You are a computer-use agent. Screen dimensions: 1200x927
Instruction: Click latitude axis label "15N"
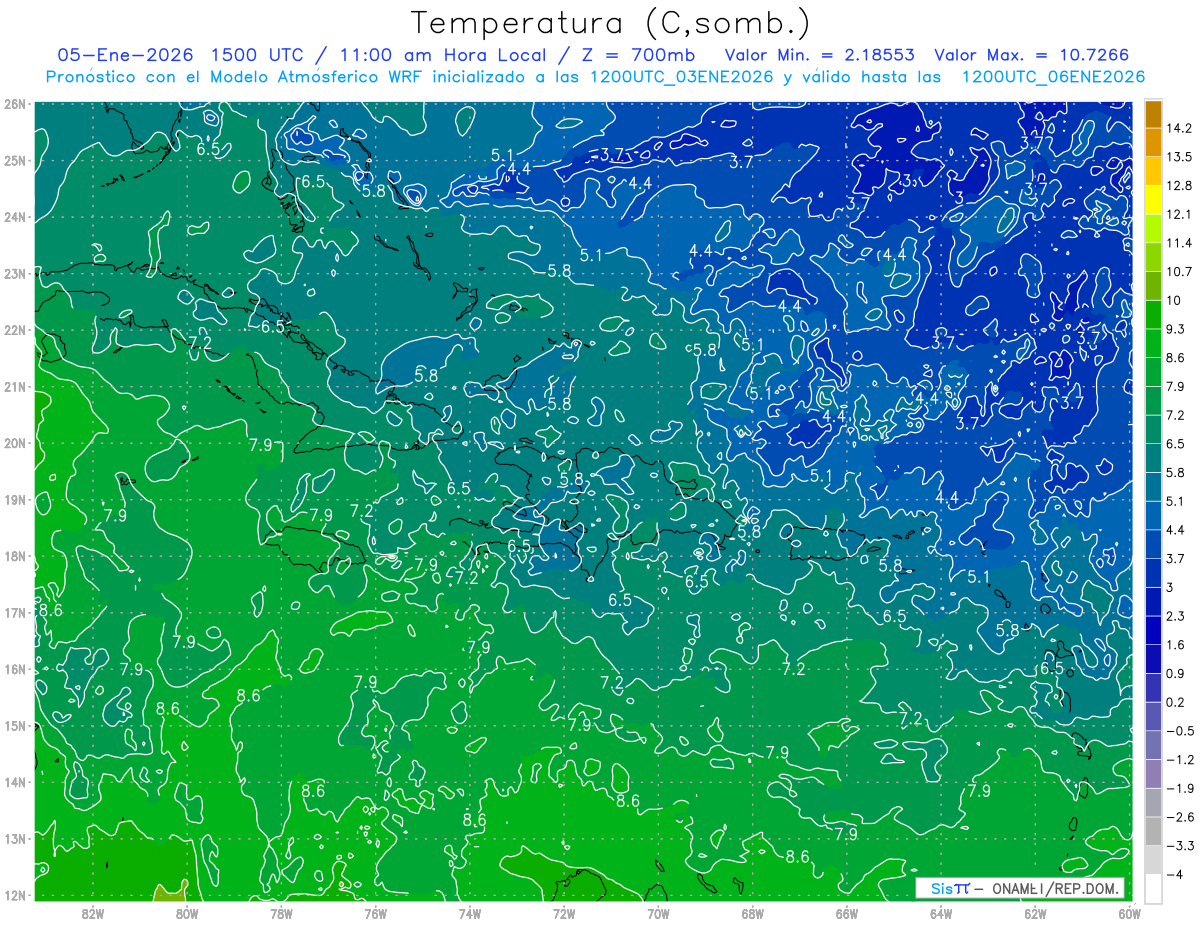click(x=15, y=725)
